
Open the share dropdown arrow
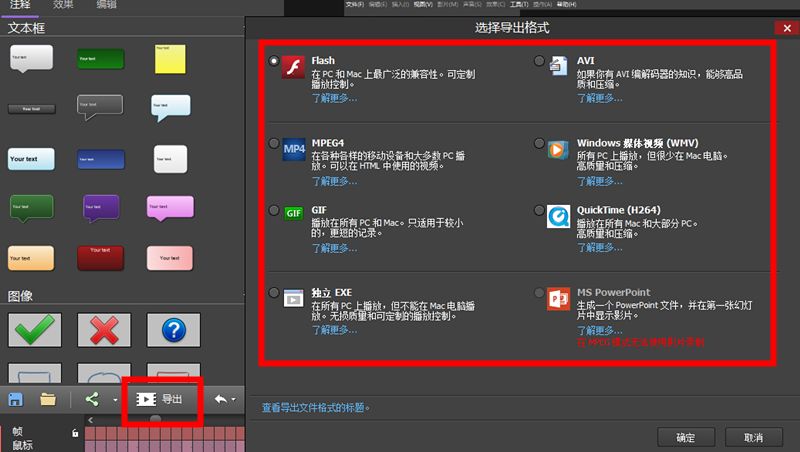click(115, 399)
